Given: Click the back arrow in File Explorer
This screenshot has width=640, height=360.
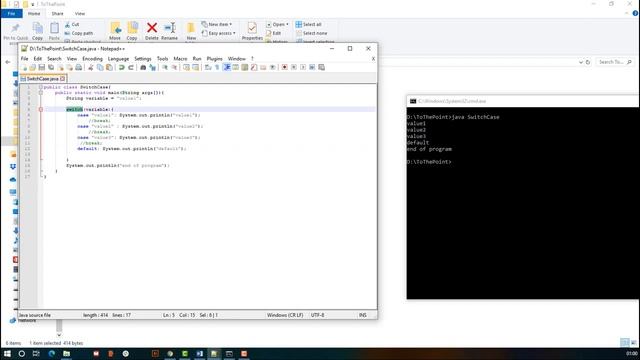Looking at the screenshot, I should (x=8, y=62).
